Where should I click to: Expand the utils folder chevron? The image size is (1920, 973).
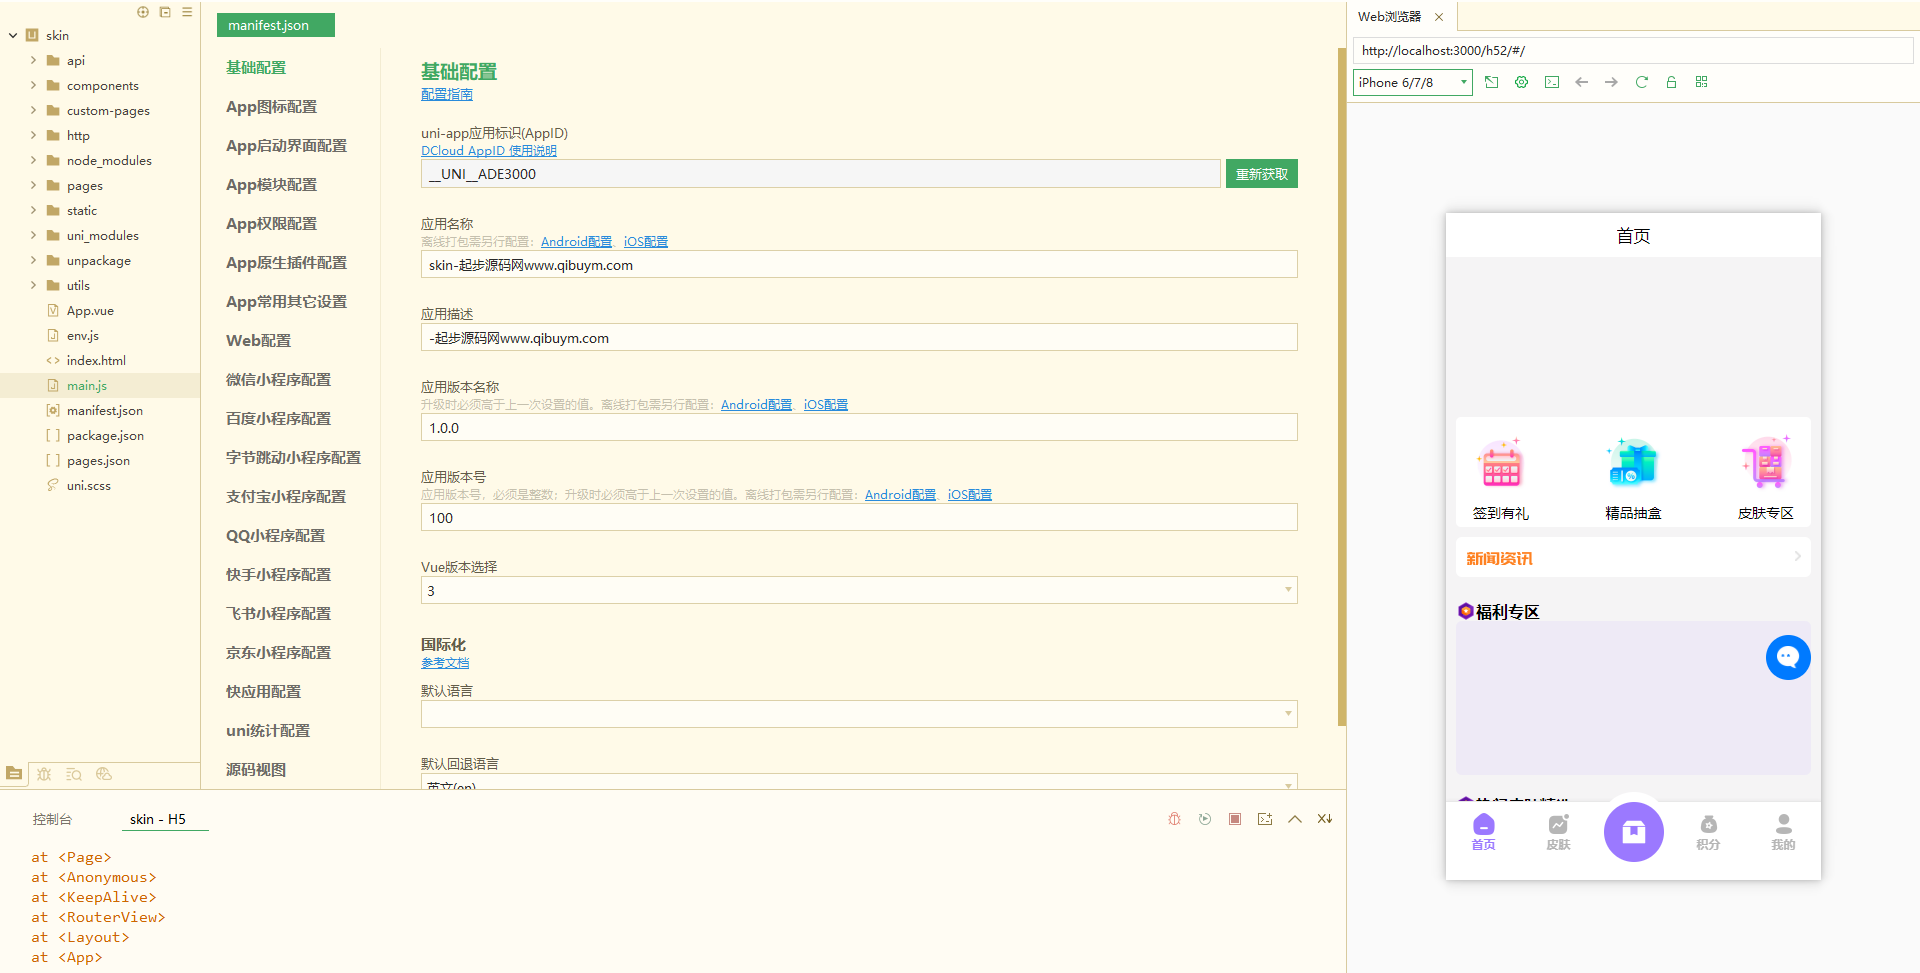point(33,285)
